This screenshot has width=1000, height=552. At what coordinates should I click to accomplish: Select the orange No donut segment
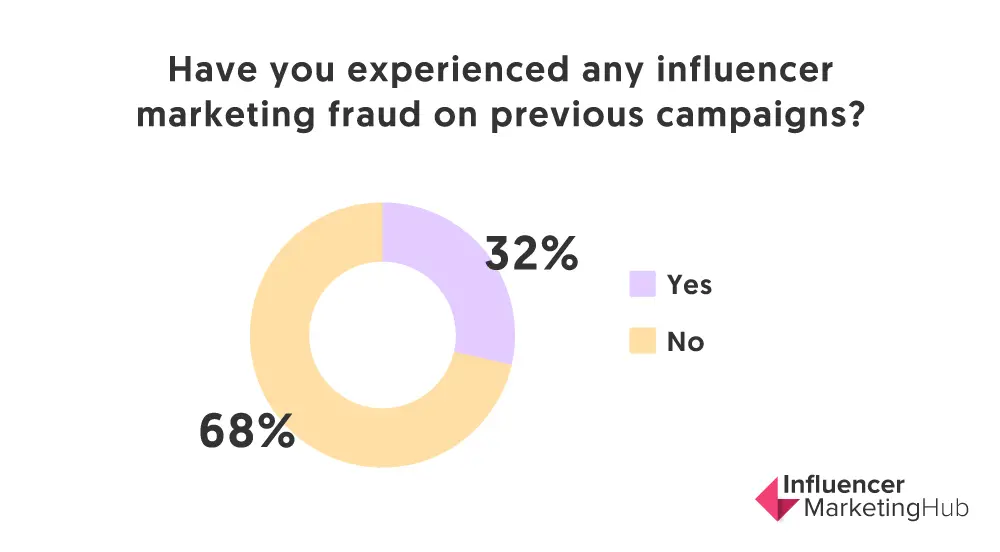click(x=300, y=400)
